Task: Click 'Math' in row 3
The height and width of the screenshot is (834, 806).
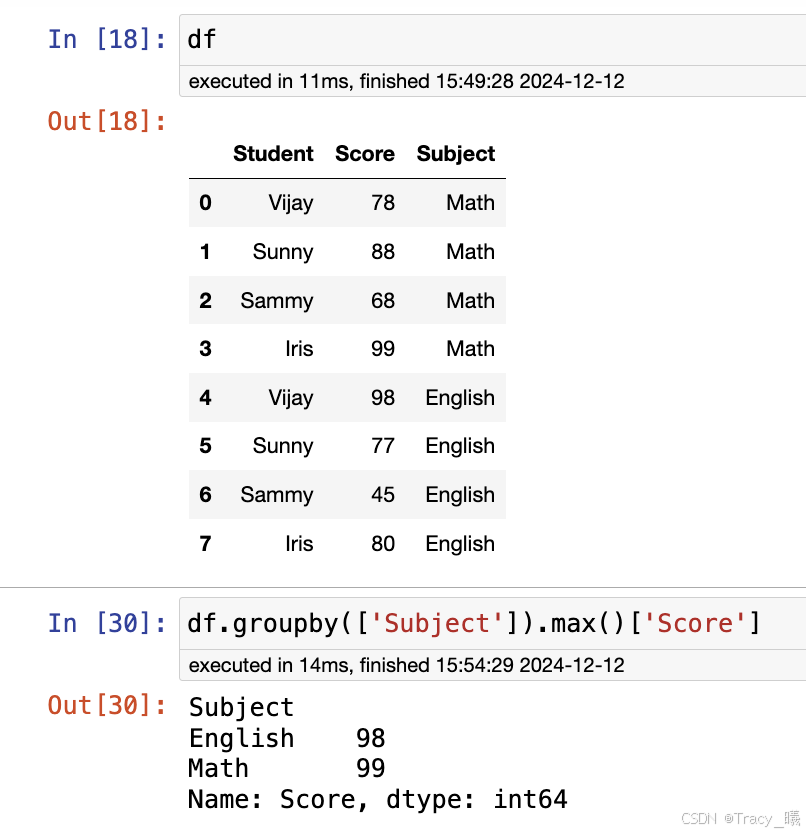Action: (x=470, y=349)
